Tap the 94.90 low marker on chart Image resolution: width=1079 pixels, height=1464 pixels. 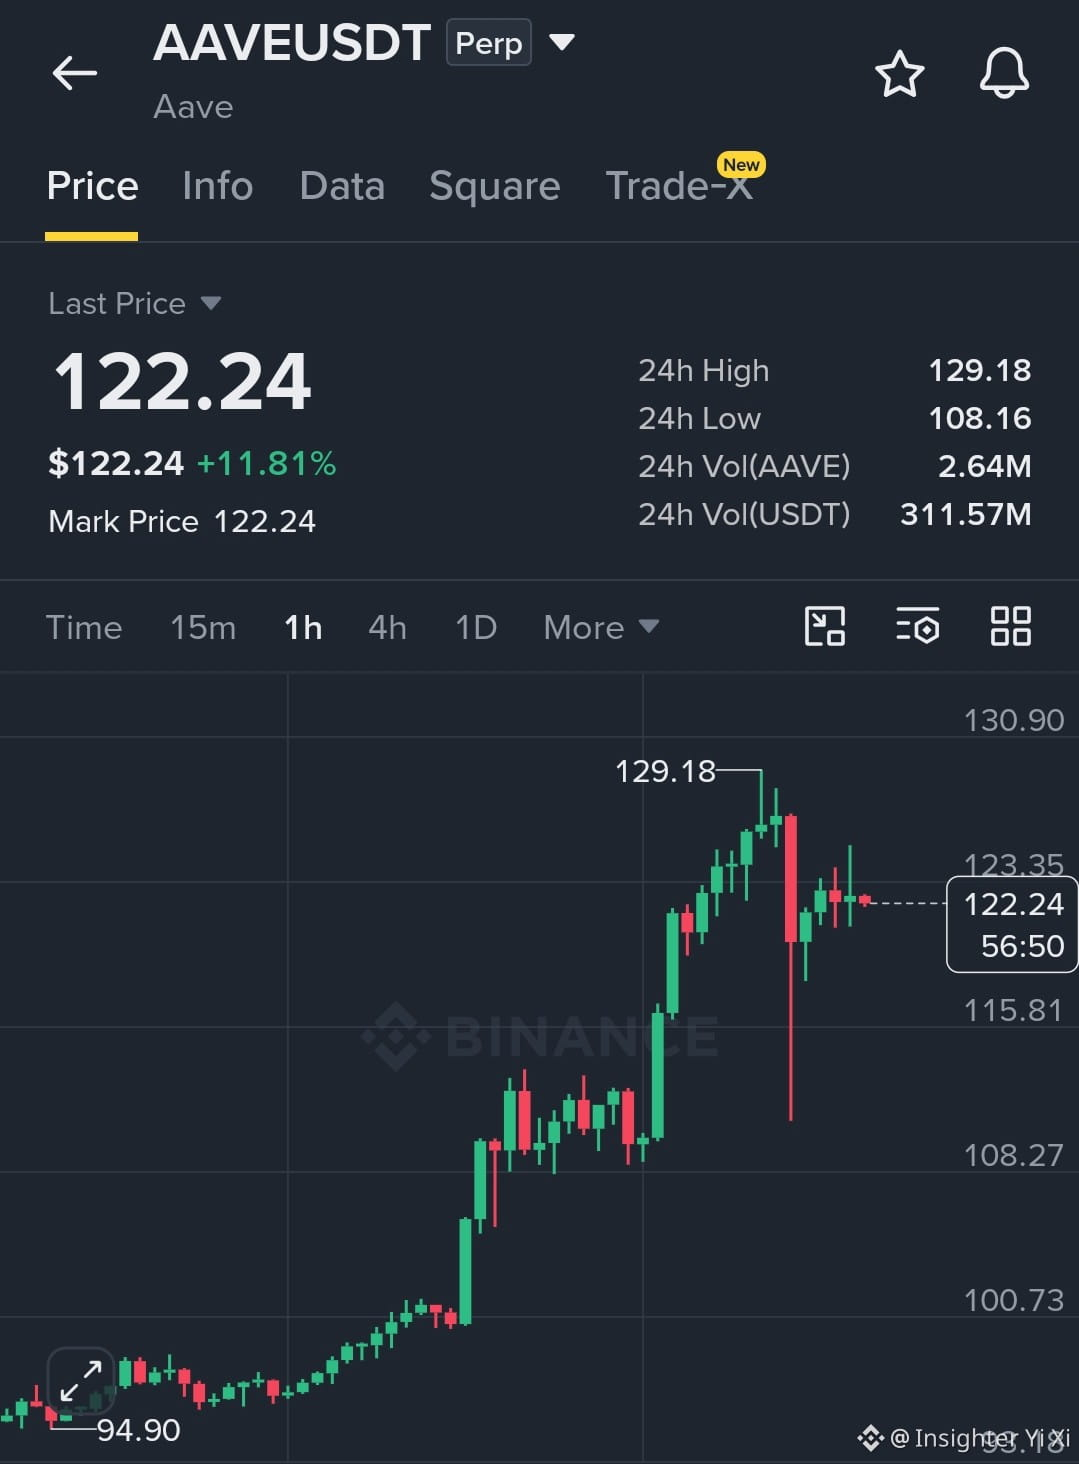(139, 1430)
